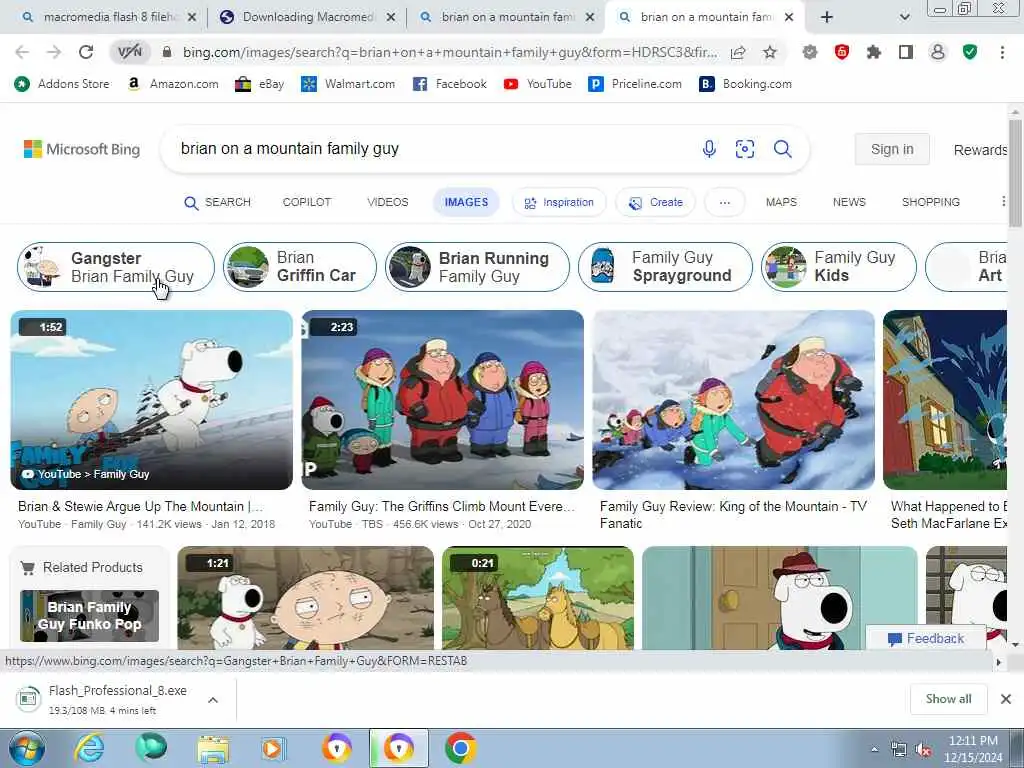Click the Feedback button
This screenshot has height=768, width=1024.
click(926, 639)
